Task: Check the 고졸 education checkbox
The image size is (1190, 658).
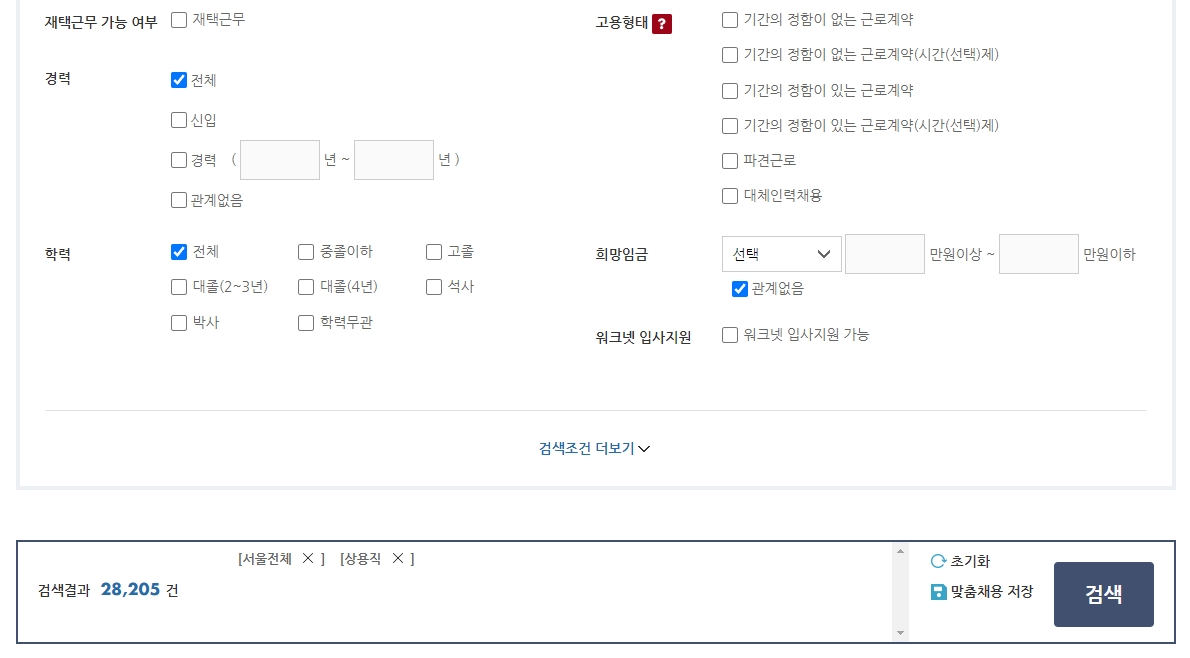Action: tap(433, 252)
